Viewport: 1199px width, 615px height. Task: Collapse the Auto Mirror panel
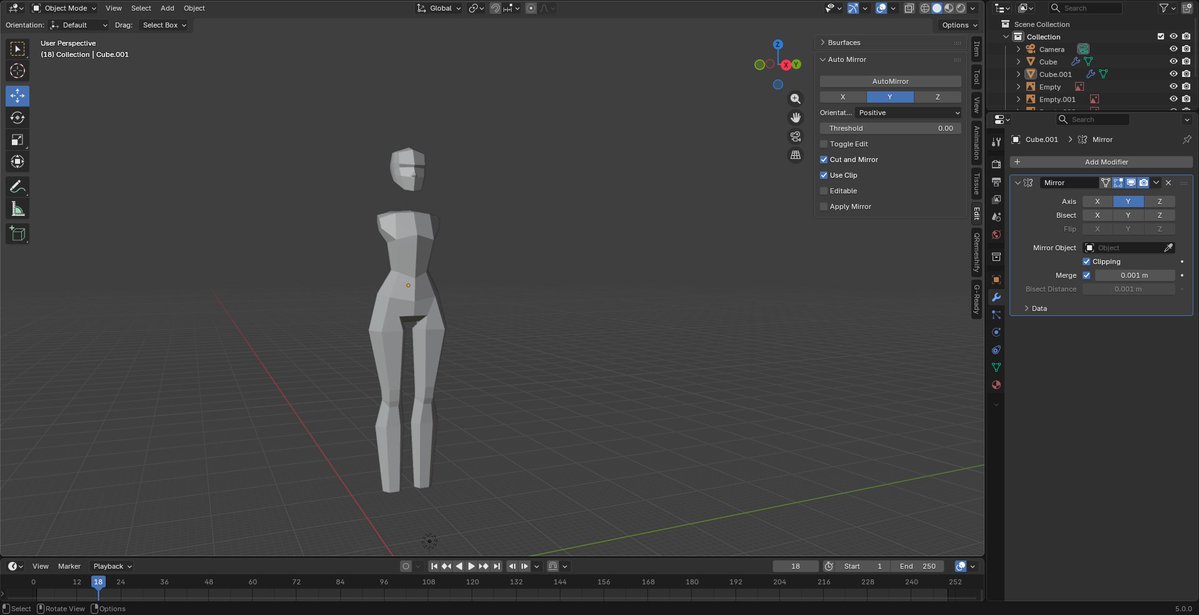[823, 60]
